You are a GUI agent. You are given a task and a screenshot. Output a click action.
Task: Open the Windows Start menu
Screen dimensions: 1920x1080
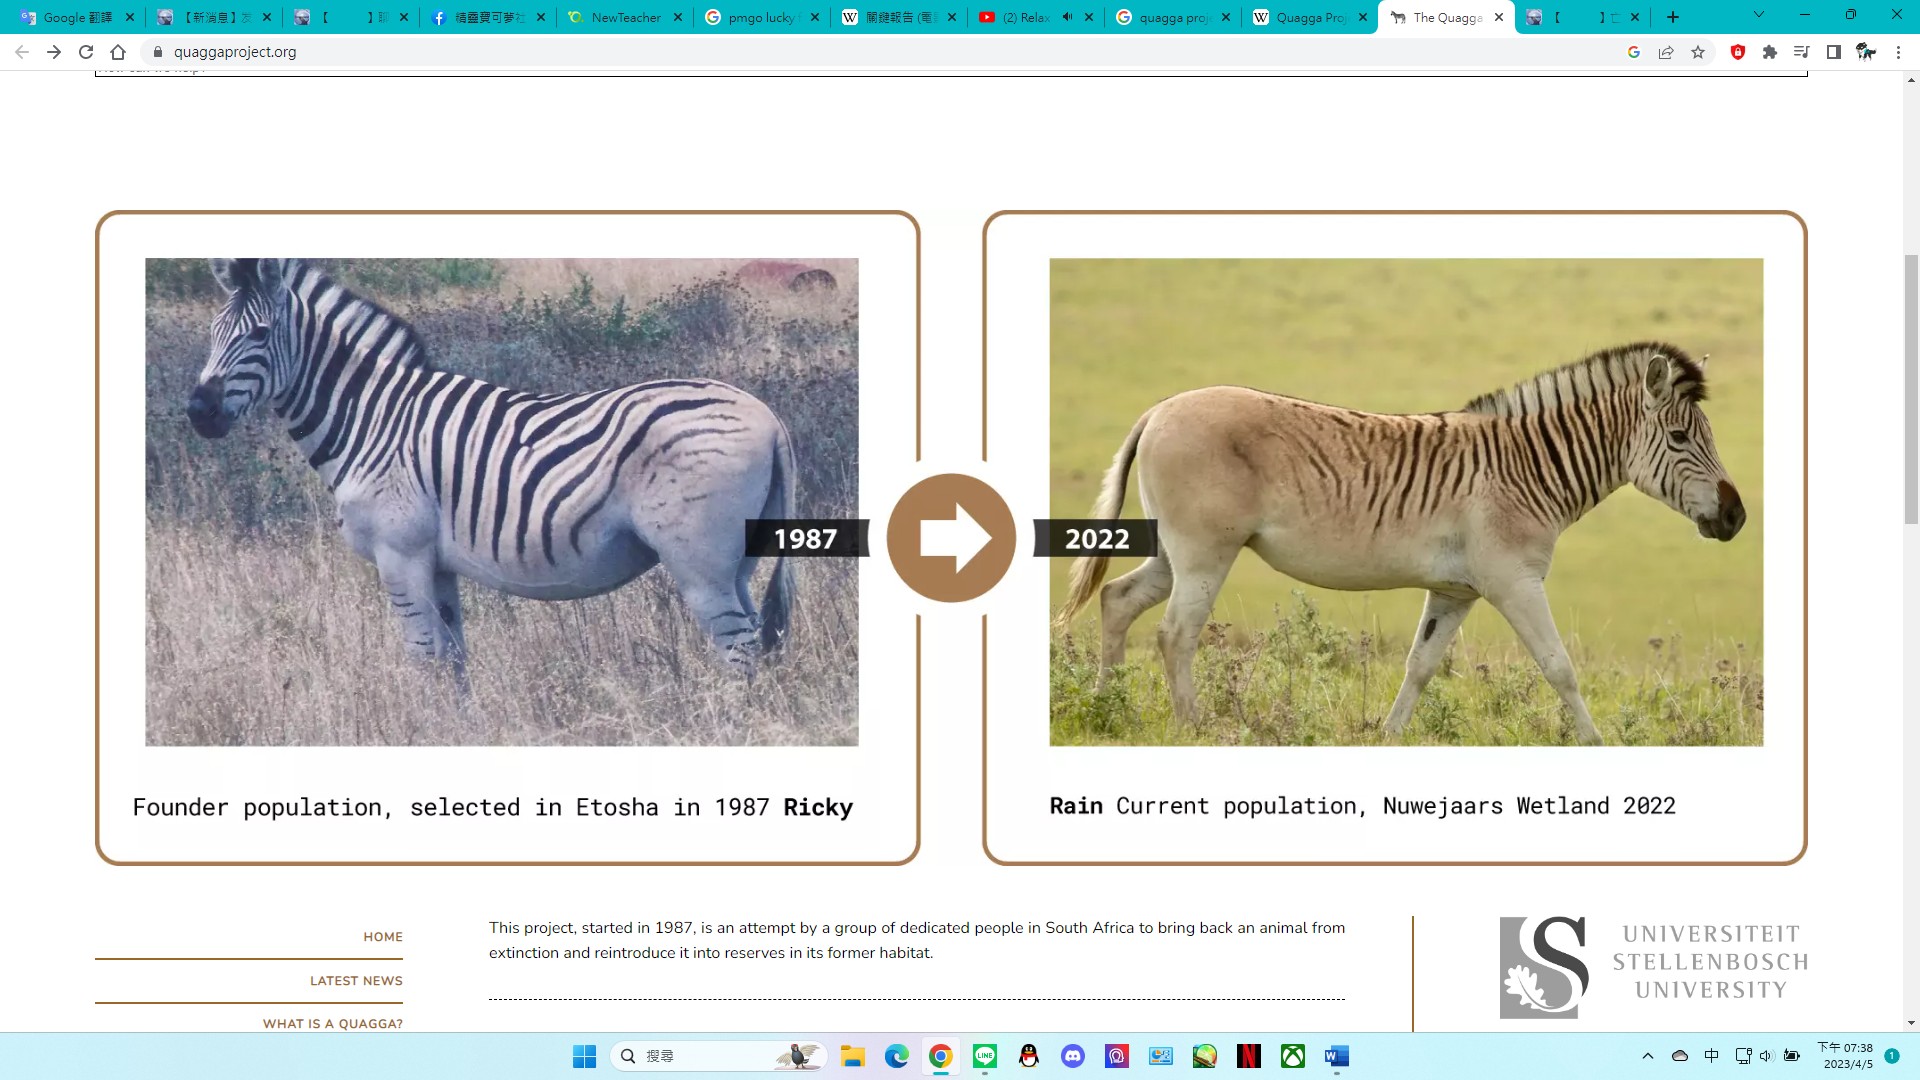pyautogui.click(x=584, y=1056)
